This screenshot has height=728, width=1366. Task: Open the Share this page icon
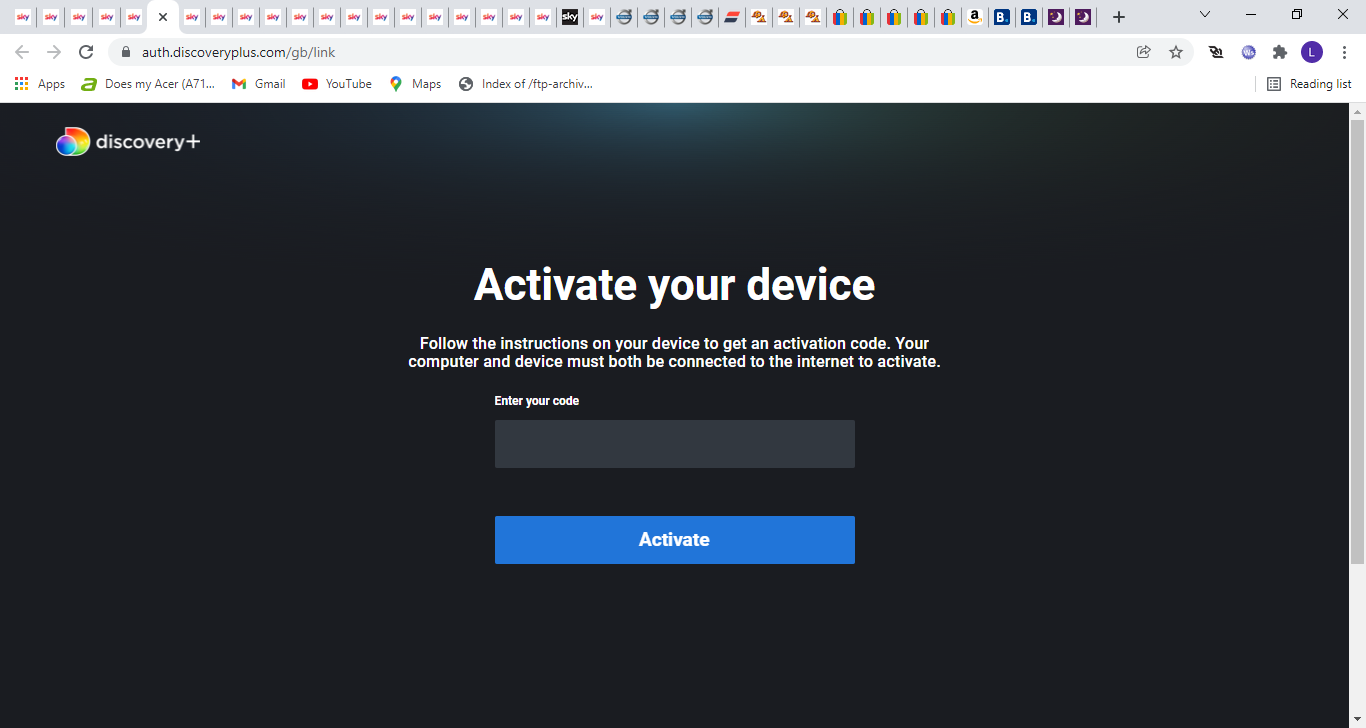tap(1144, 52)
